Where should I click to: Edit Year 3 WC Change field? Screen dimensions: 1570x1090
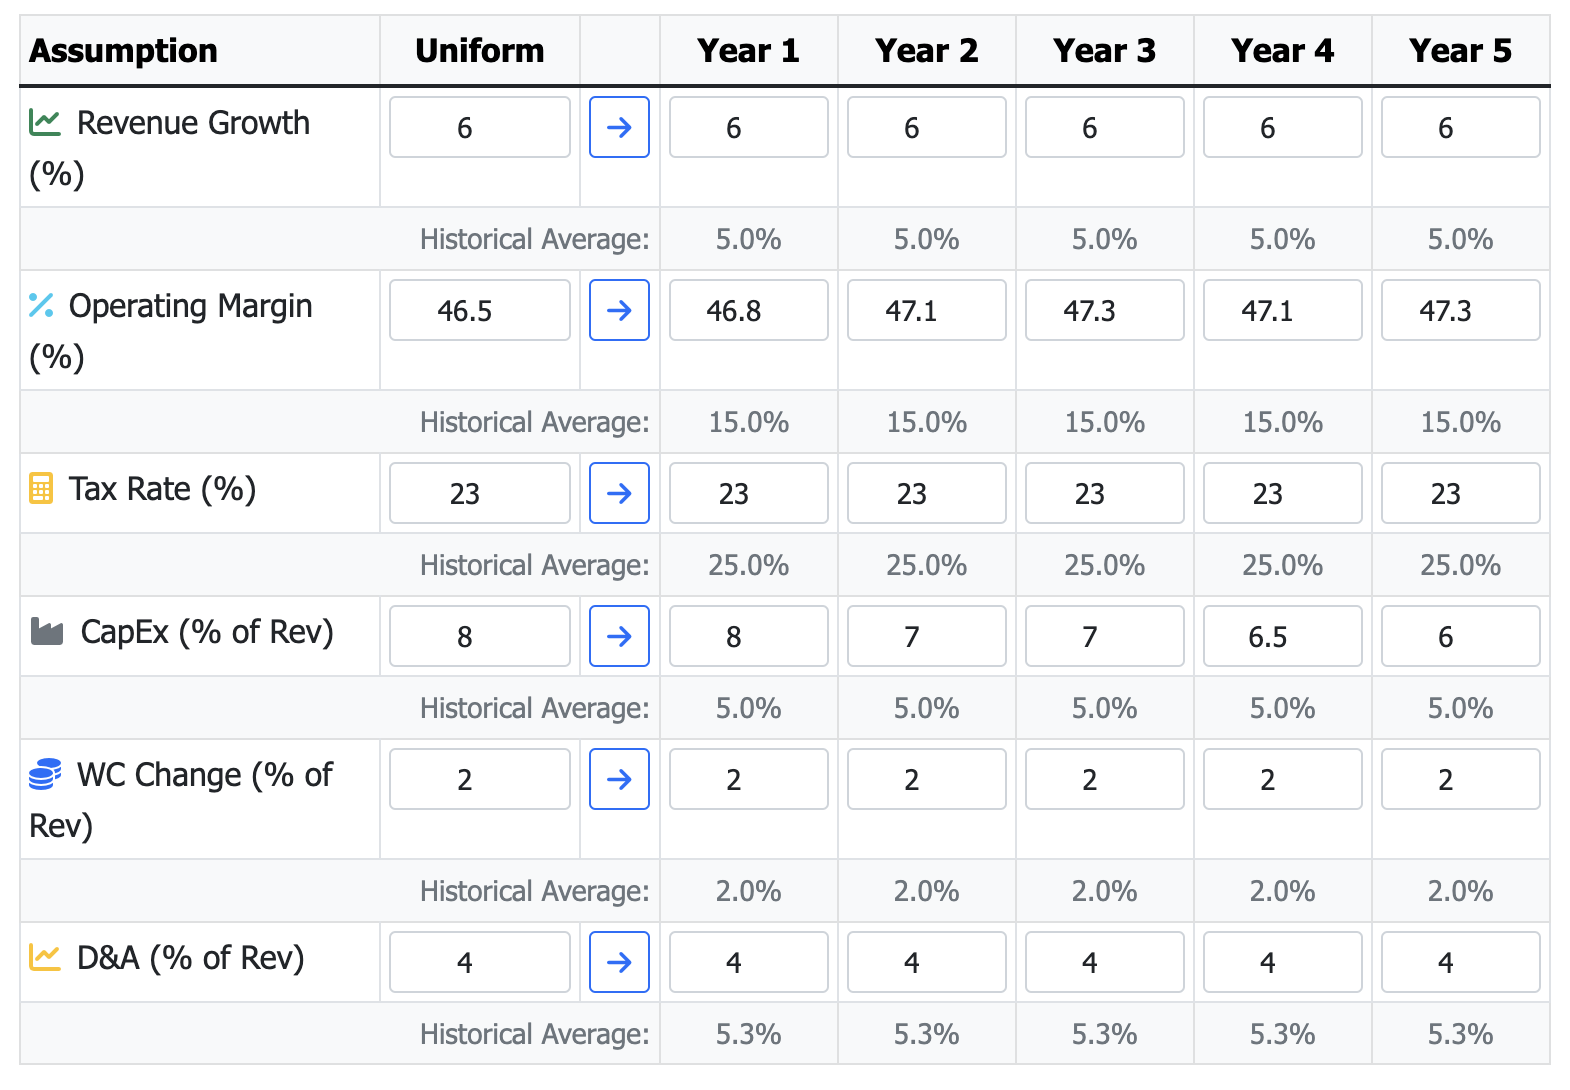pyautogui.click(x=1105, y=779)
